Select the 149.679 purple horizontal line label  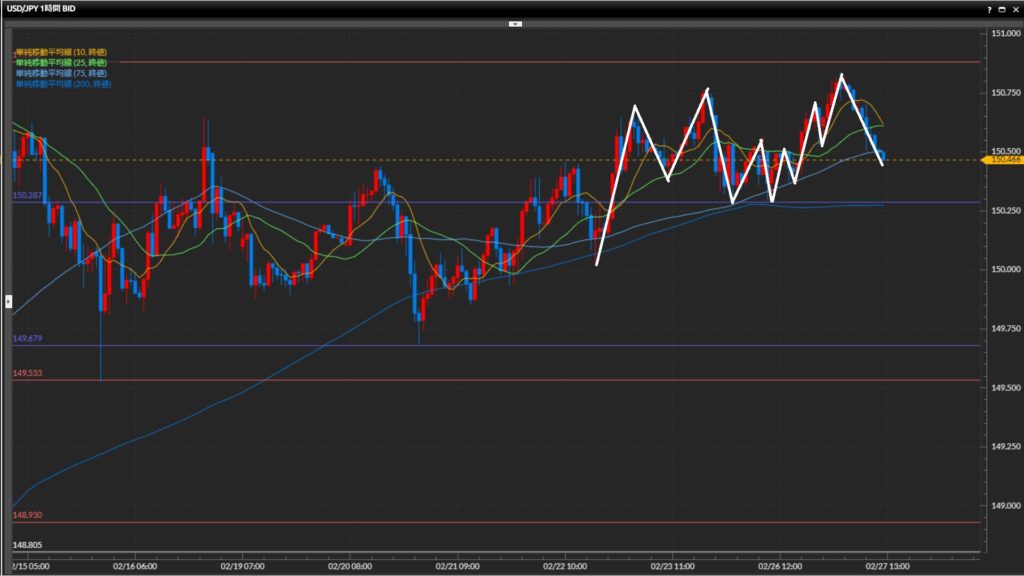(26, 339)
